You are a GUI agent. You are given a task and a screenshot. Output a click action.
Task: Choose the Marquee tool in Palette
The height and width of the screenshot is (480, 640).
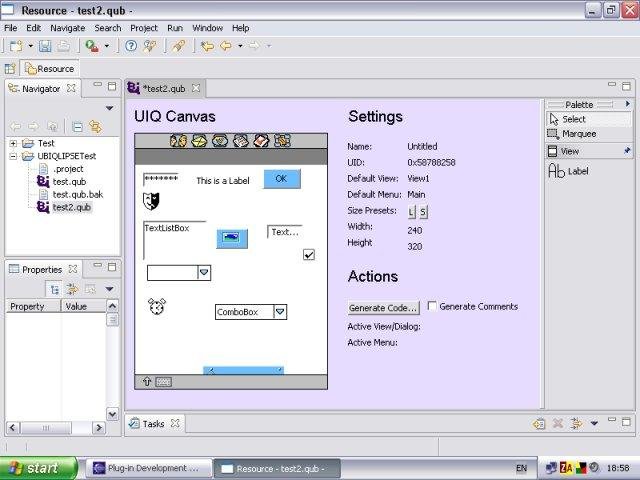(x=571, y=134)
